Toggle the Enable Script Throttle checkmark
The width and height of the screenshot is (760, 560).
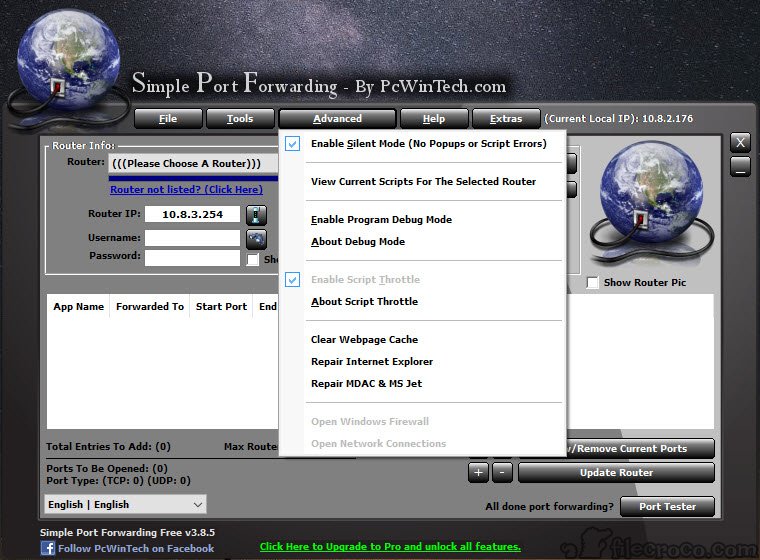pos(292,280)
